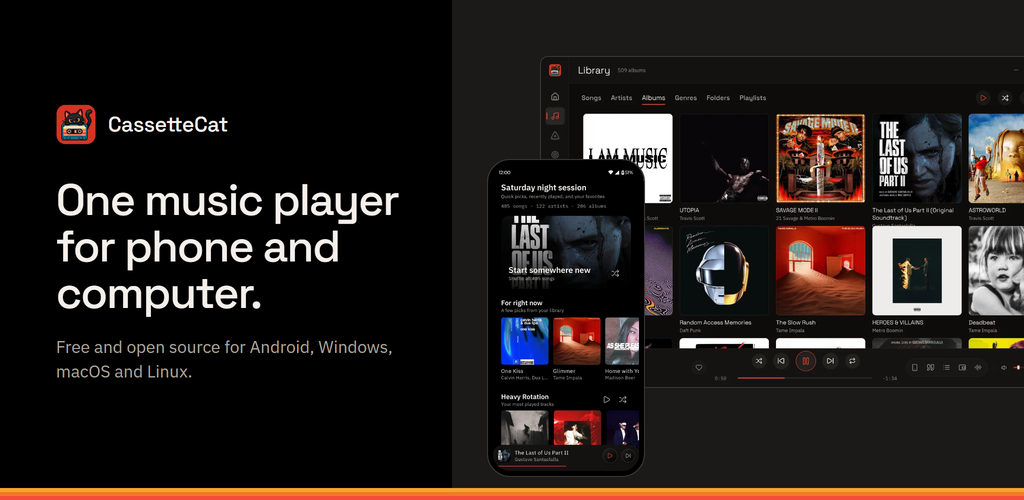Open Madison Beer cover on phone

click(622, 341)
